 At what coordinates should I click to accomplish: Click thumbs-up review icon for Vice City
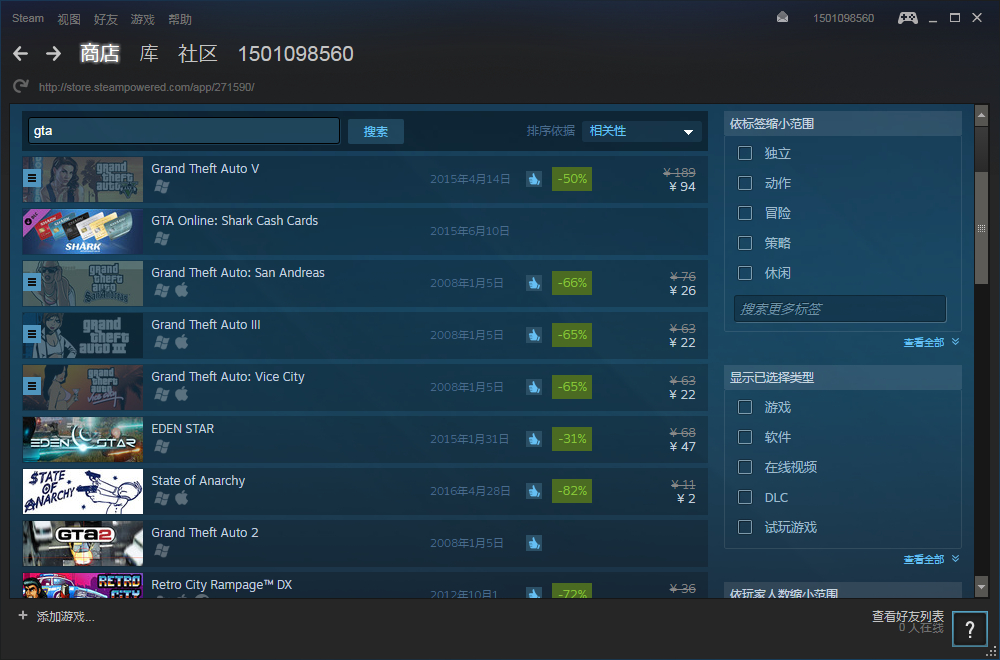[x=534, y=387]
